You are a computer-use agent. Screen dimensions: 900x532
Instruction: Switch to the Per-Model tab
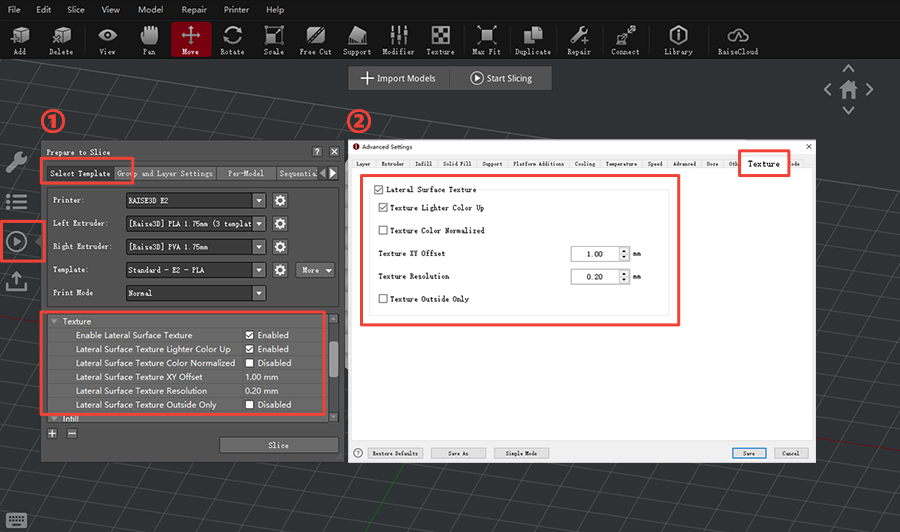pyautogui.click(x=246, y=173)
